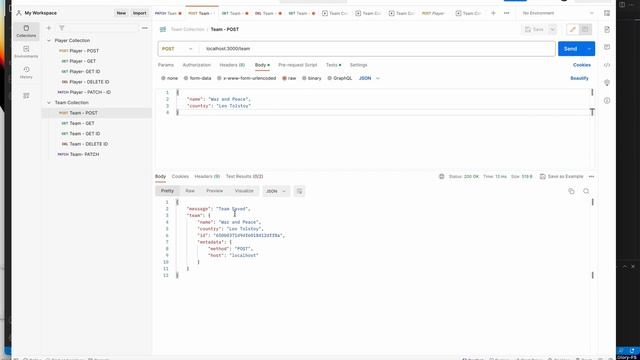Switch to request Settings tab
This screenshot has height=360, width=640.
[358, 65]
